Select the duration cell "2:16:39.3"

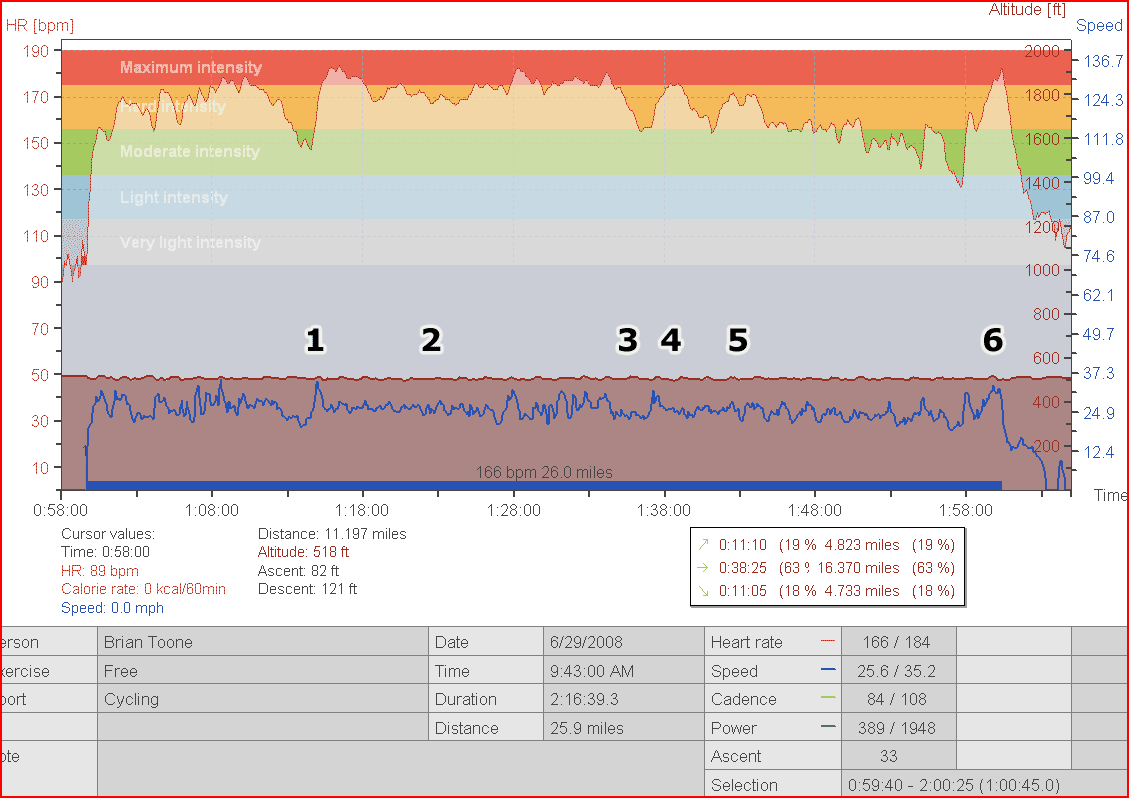(624, 699)
